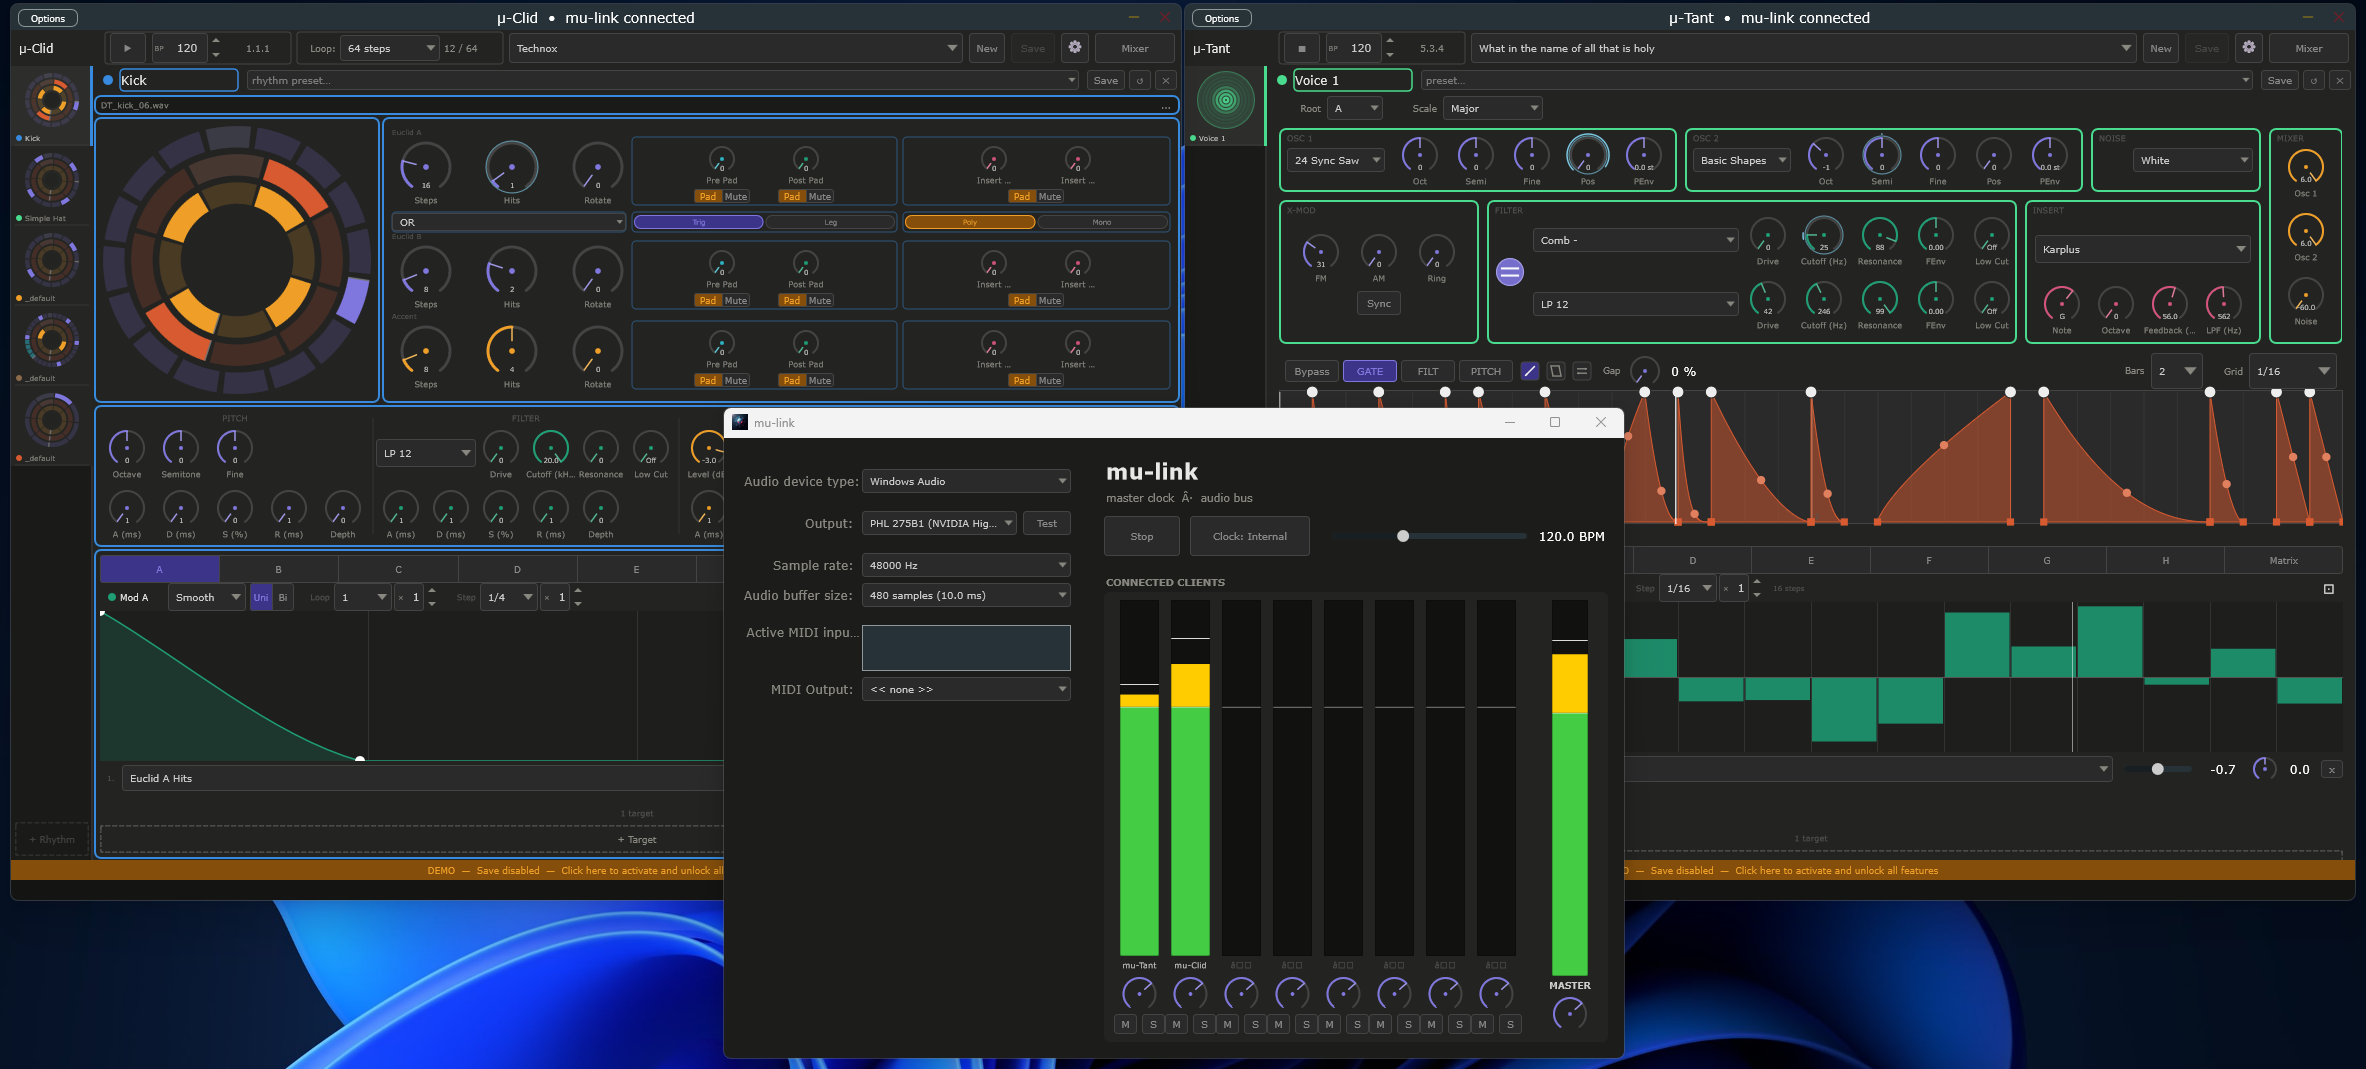Screen dimensions: 2366x1069
Task: Click the modulation amount slider reading -0.7
Action: (x=2157, y=769)
